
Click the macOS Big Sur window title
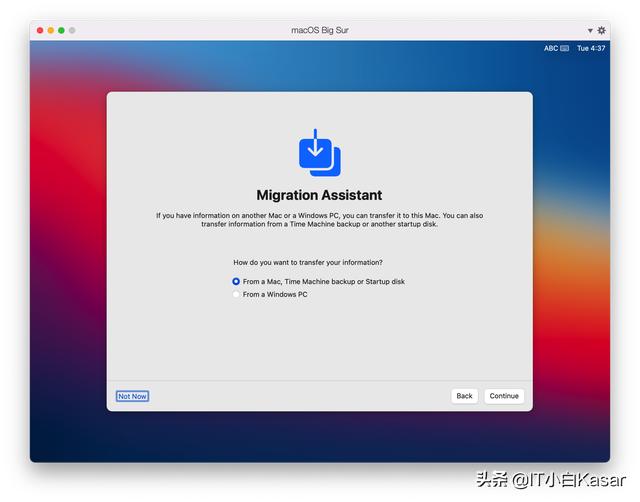[x=320, y=30]
